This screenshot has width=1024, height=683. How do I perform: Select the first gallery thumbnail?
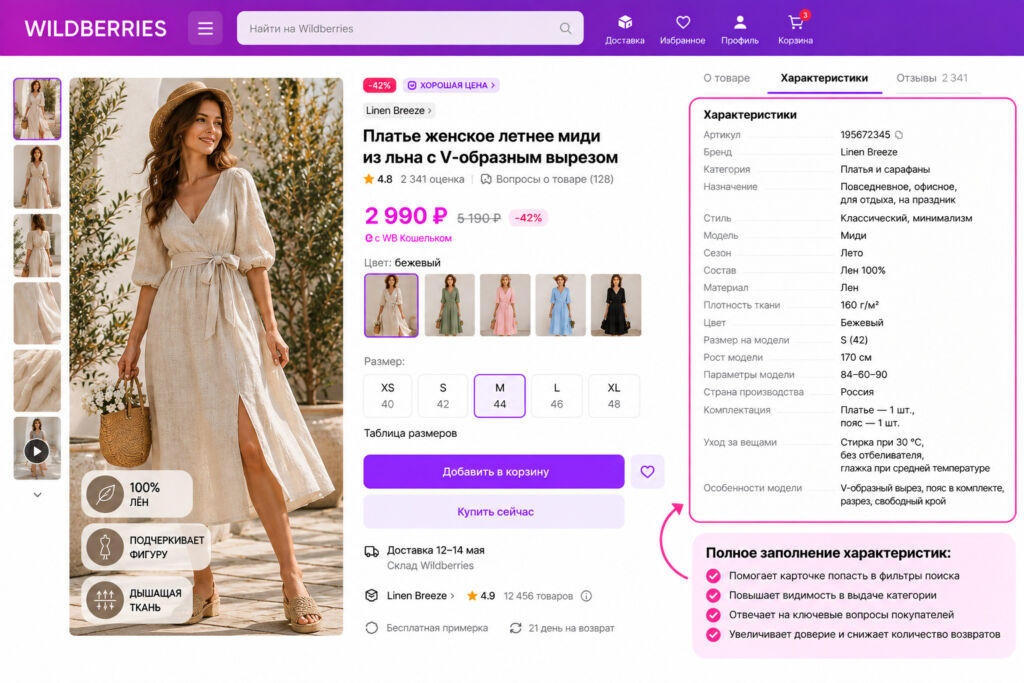pos(37,109)
